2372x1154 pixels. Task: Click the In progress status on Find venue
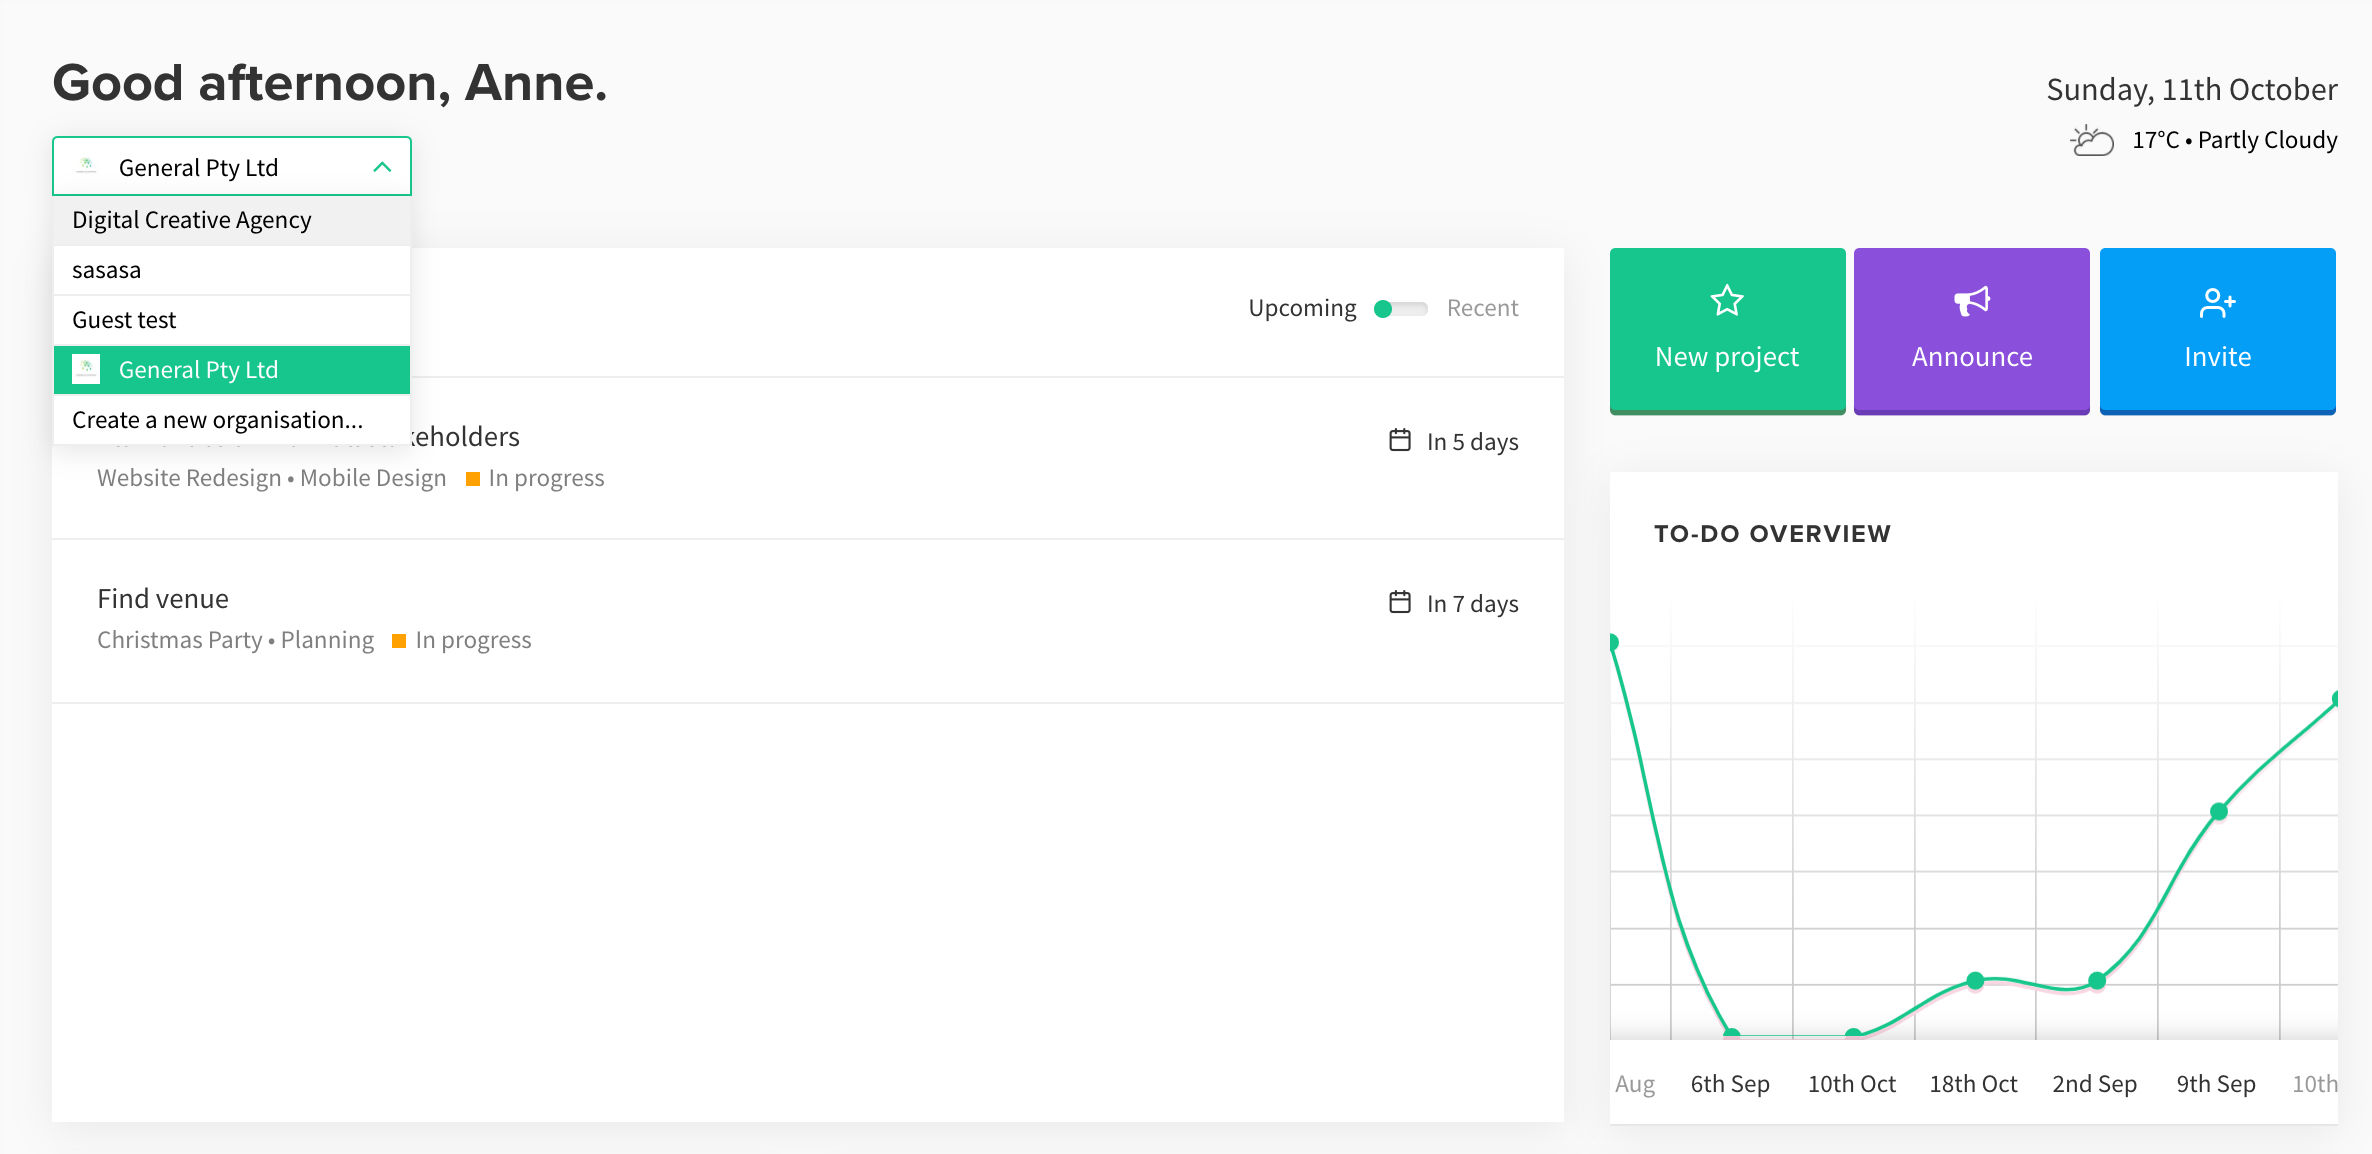tap(475, 640)
